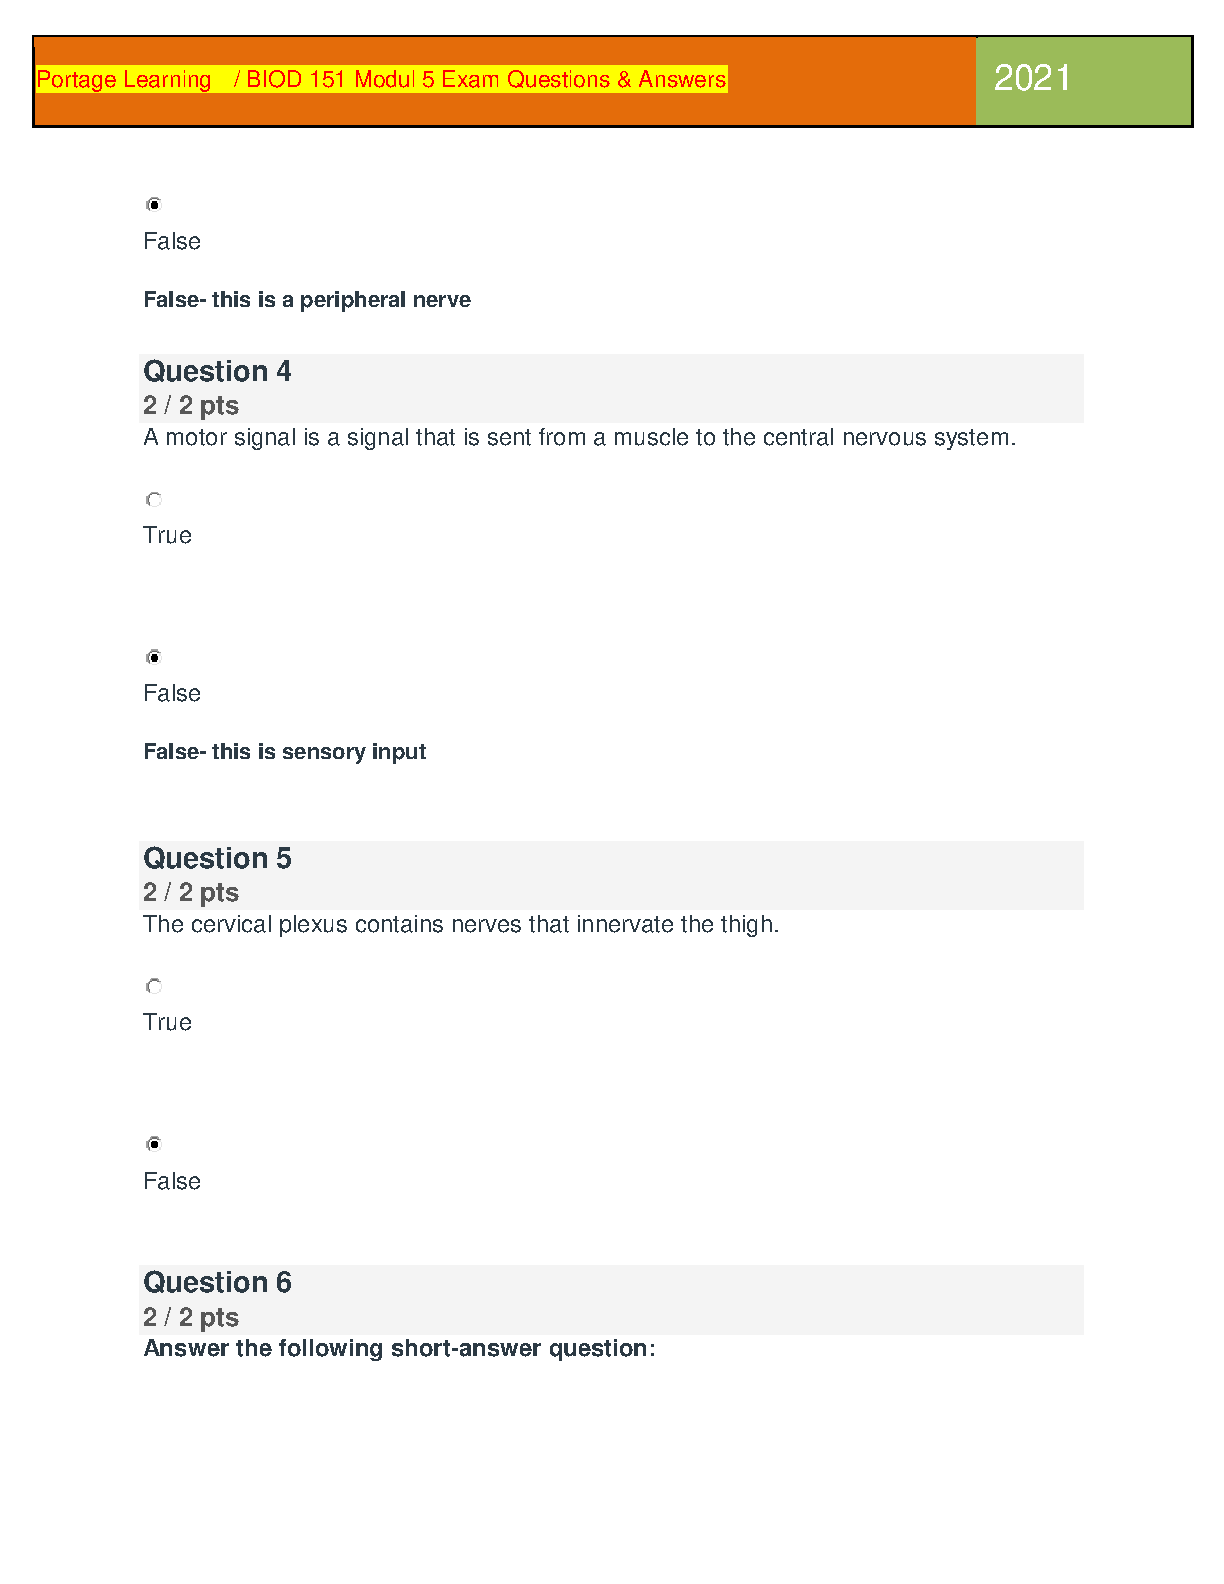This screenshot has width=1224, height=1584.
Task: Select True radio for Question 4
Action: pos(154,500)
